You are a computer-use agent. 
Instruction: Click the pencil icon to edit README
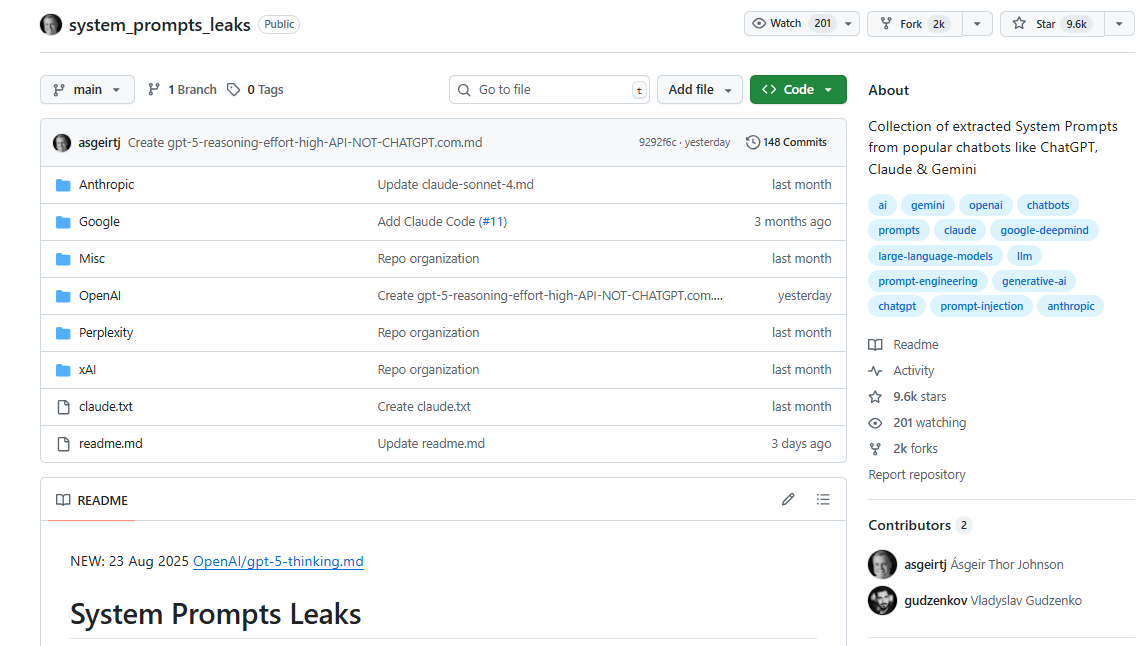788,500
